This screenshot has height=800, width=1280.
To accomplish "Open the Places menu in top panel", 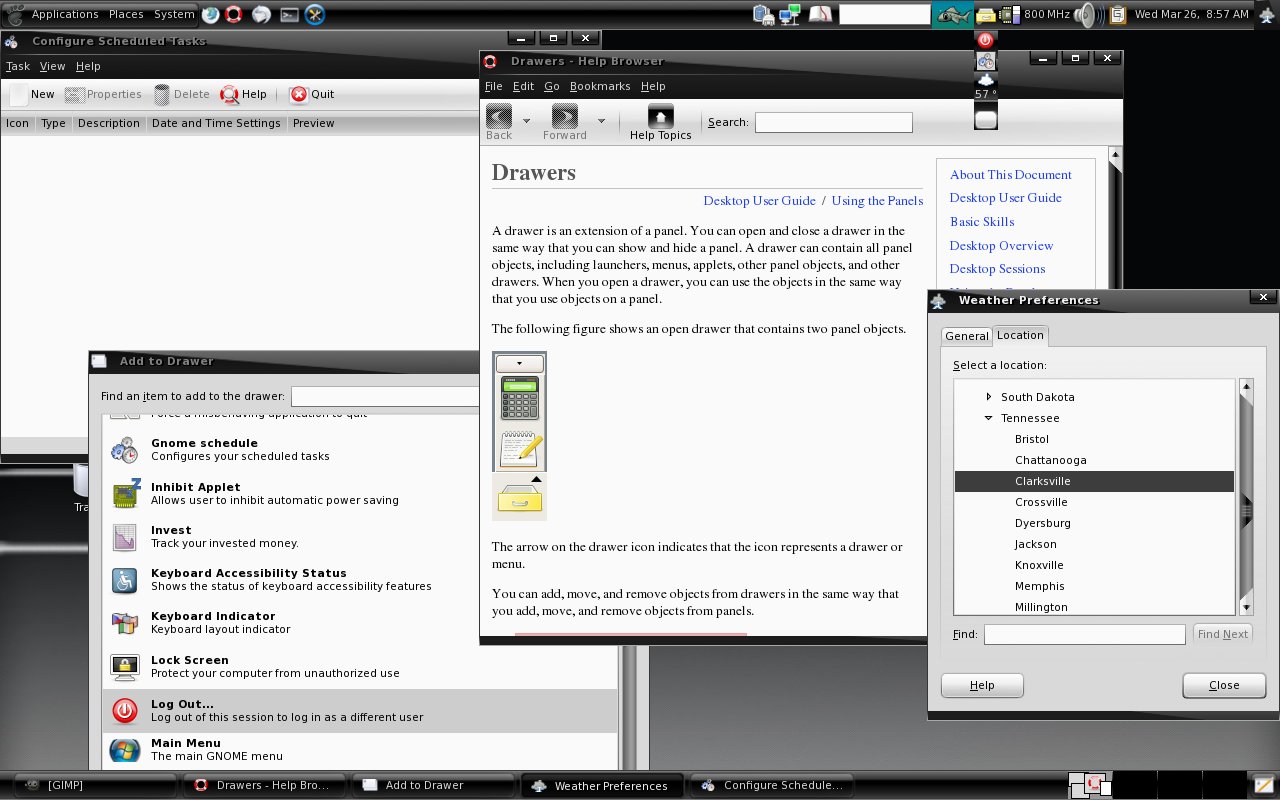I will pyautogui.click(x=126, y=14).
